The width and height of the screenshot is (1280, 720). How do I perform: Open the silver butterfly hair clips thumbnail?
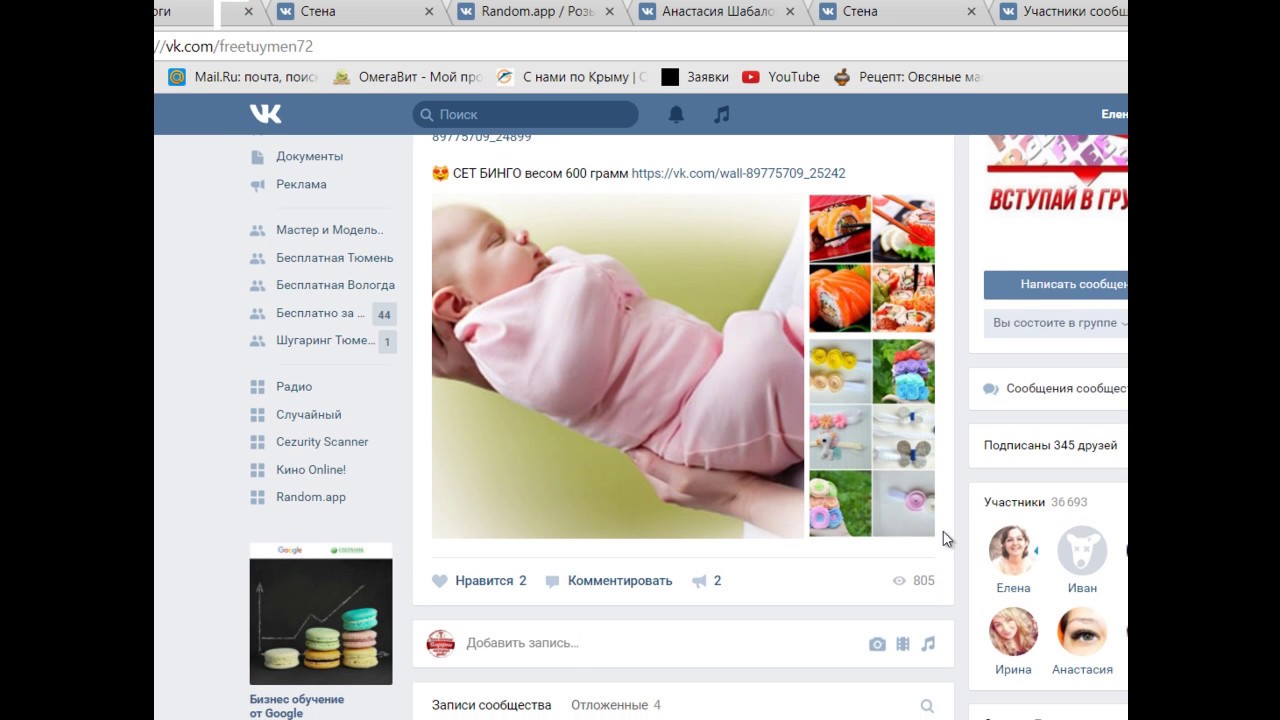904,437
